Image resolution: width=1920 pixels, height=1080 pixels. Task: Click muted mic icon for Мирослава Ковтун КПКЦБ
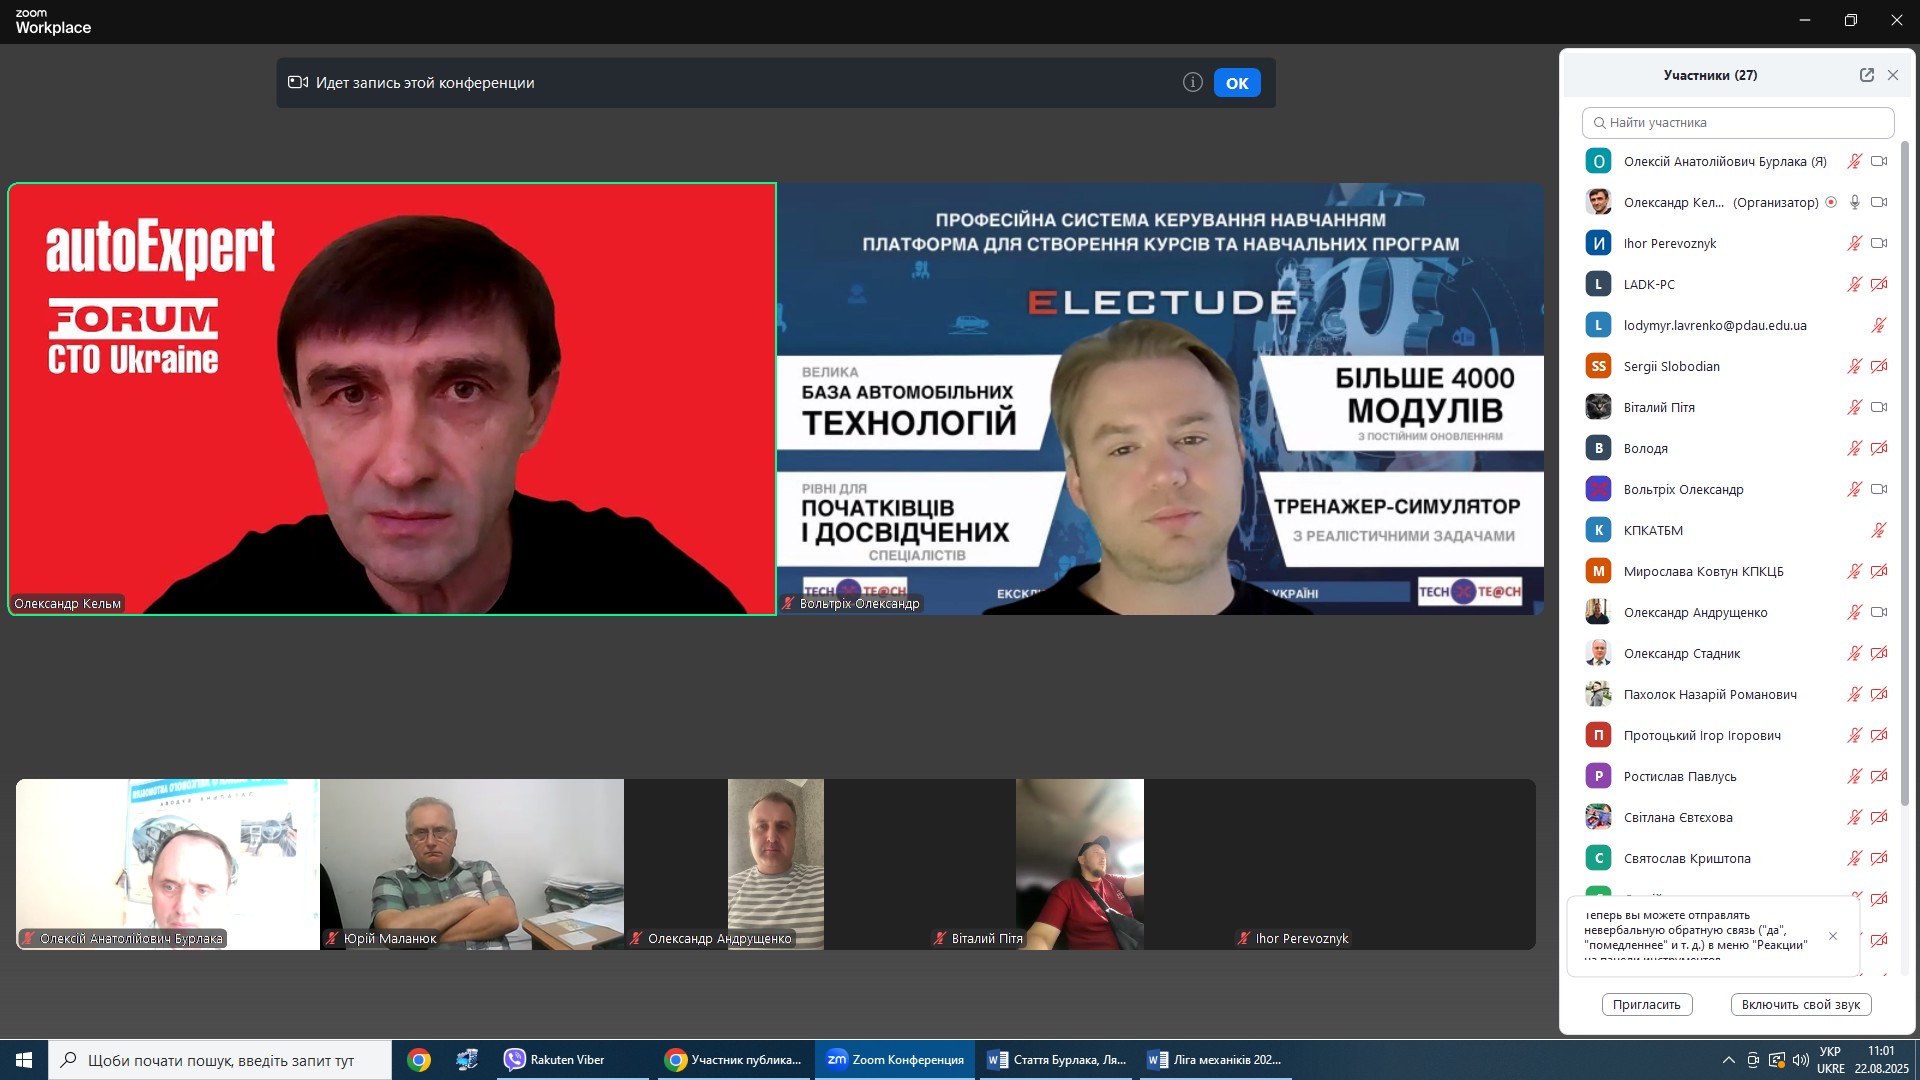[1854, 571]
